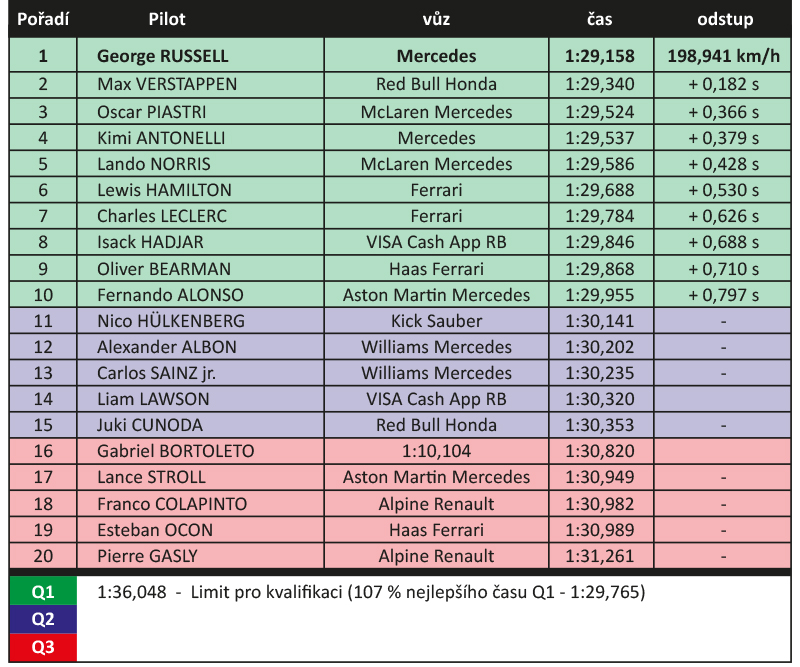Click the Q2 blue legend box

(x=42, y=619)
